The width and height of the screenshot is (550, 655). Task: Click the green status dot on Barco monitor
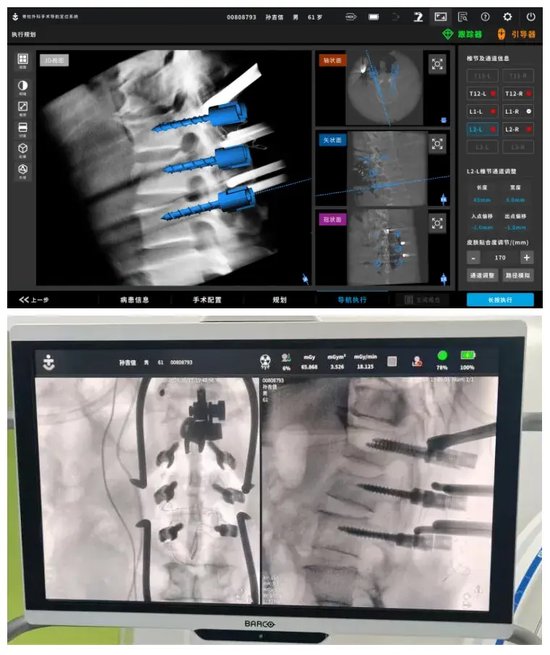[x=442, y=355]
